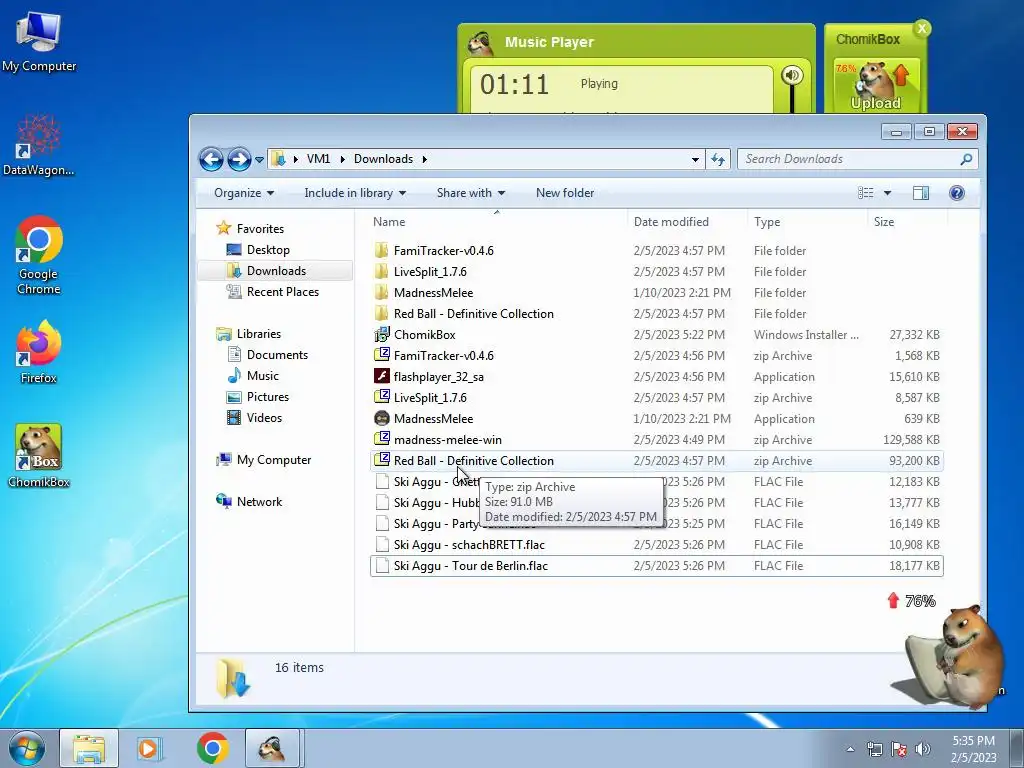
Task: Click the ChomikBox Upload hamster button
Action: click(x=876, y=86)
